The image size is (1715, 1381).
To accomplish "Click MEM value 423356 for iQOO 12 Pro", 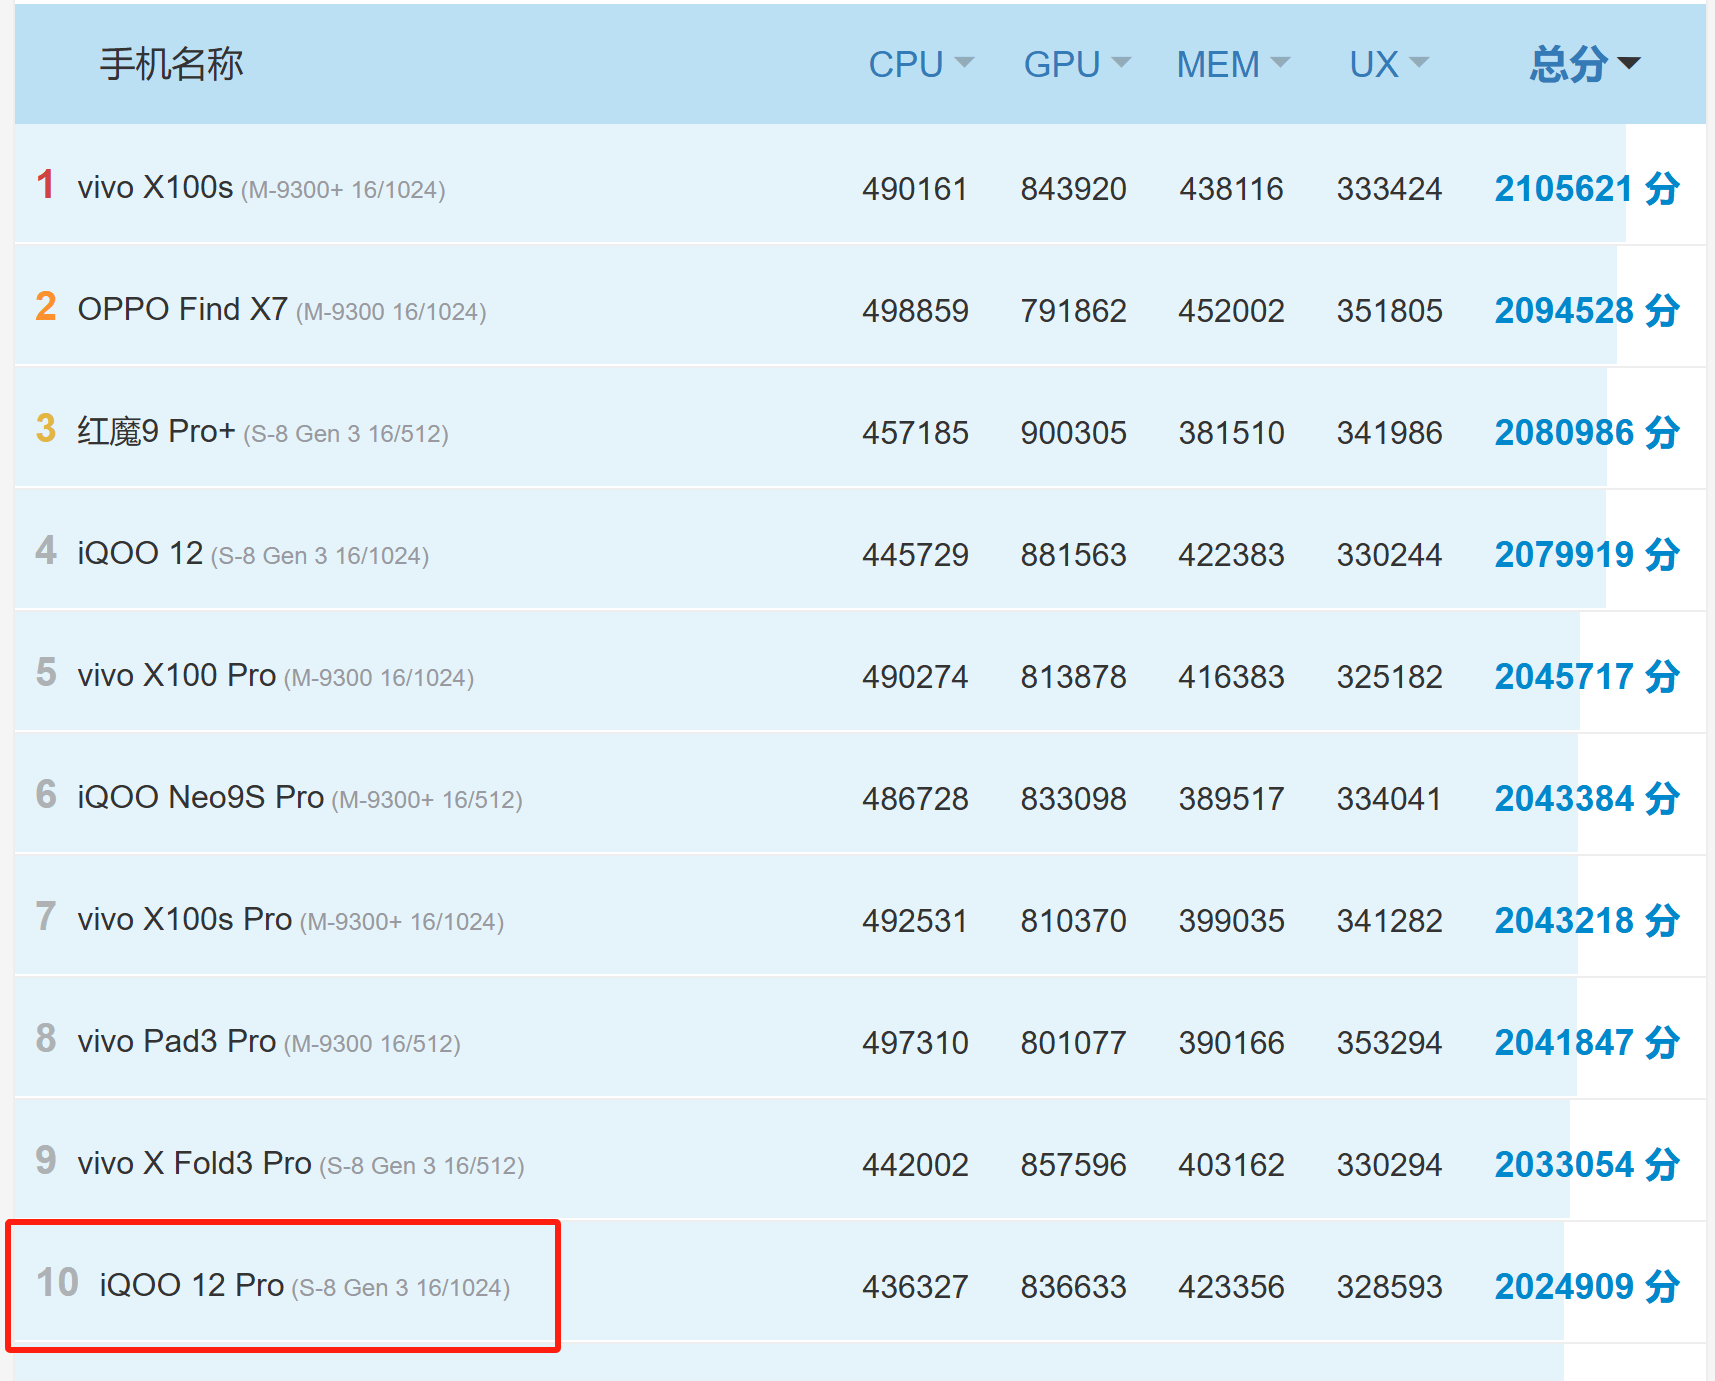I will (1231, 1287).
